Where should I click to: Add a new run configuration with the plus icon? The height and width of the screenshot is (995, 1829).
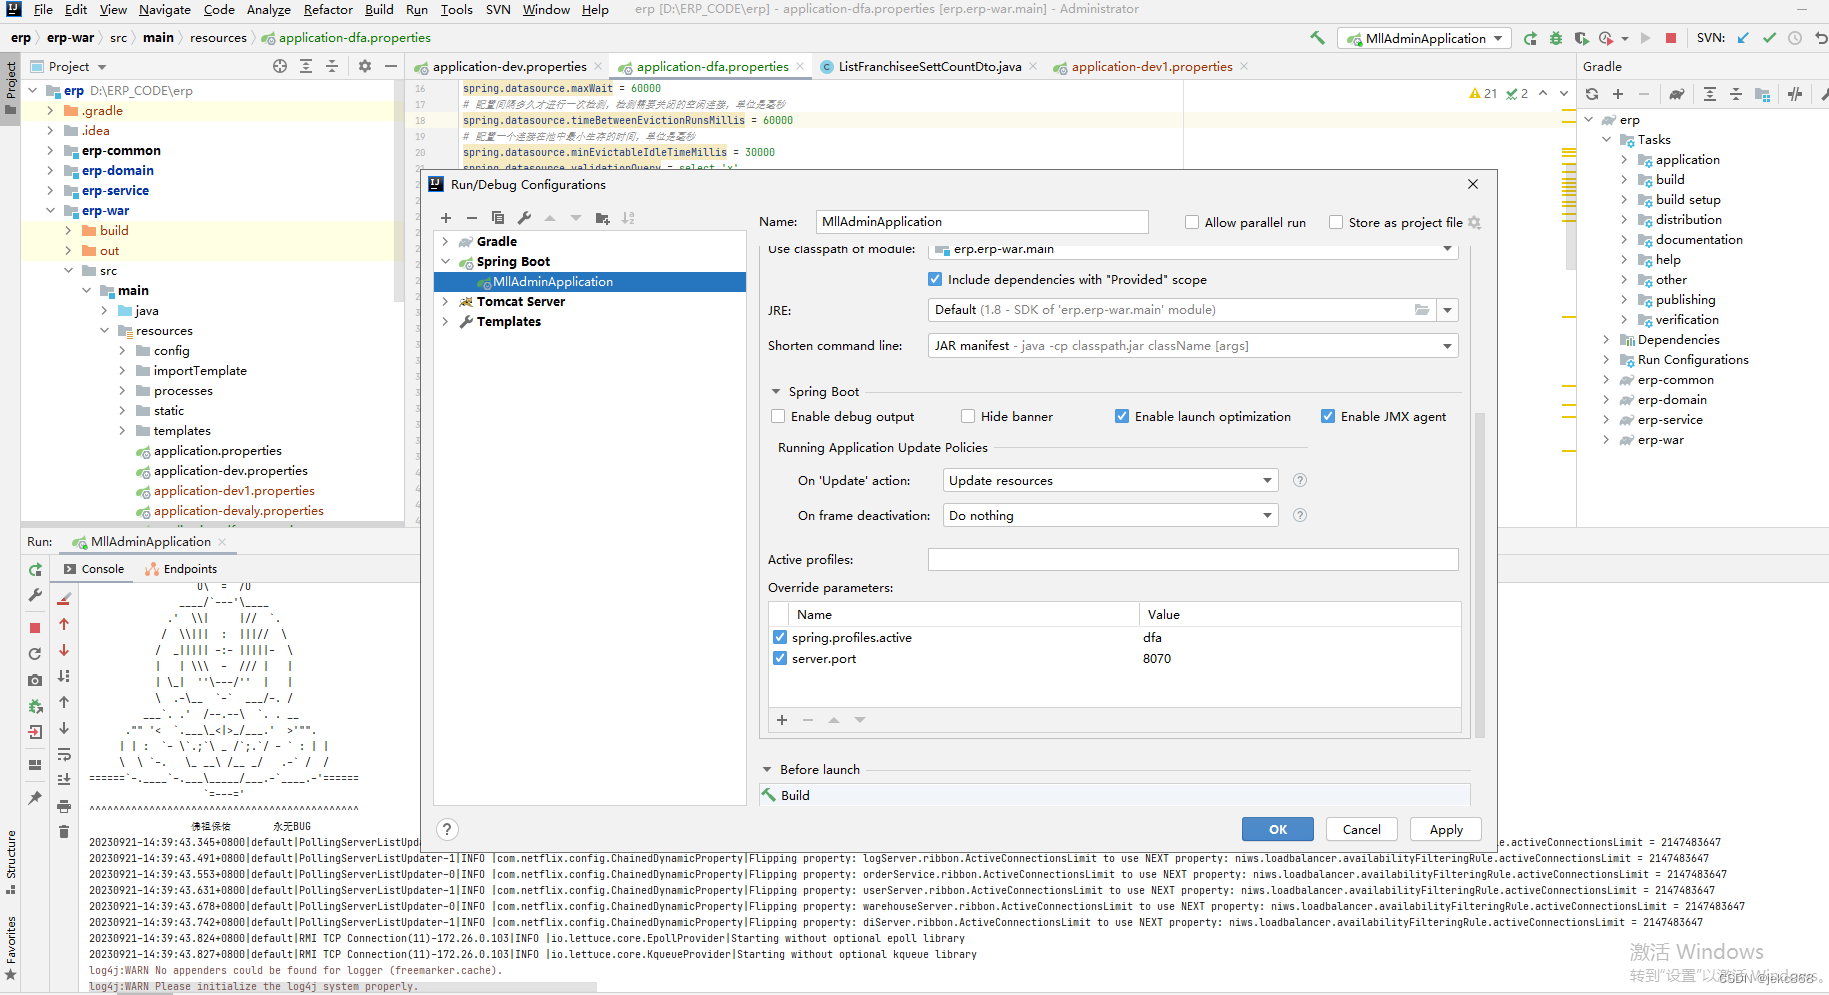point(446,218)
